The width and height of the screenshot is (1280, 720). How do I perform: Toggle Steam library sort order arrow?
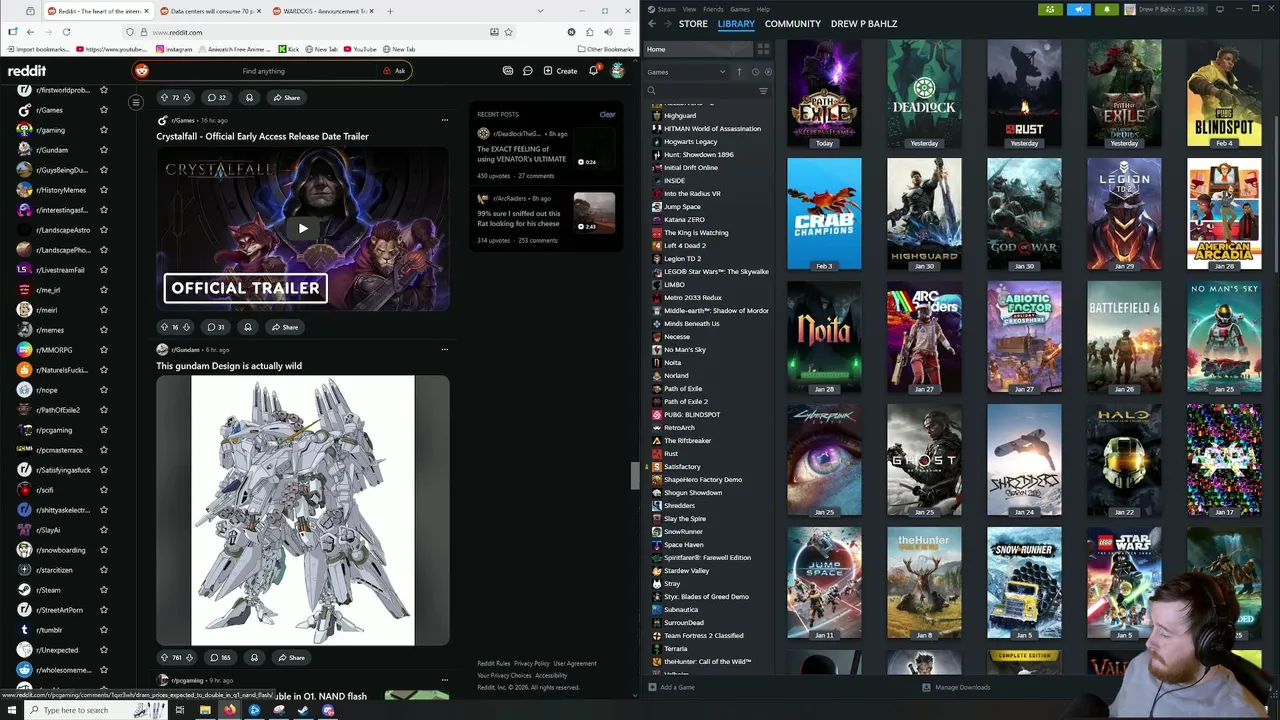click(x=739, y=72)
